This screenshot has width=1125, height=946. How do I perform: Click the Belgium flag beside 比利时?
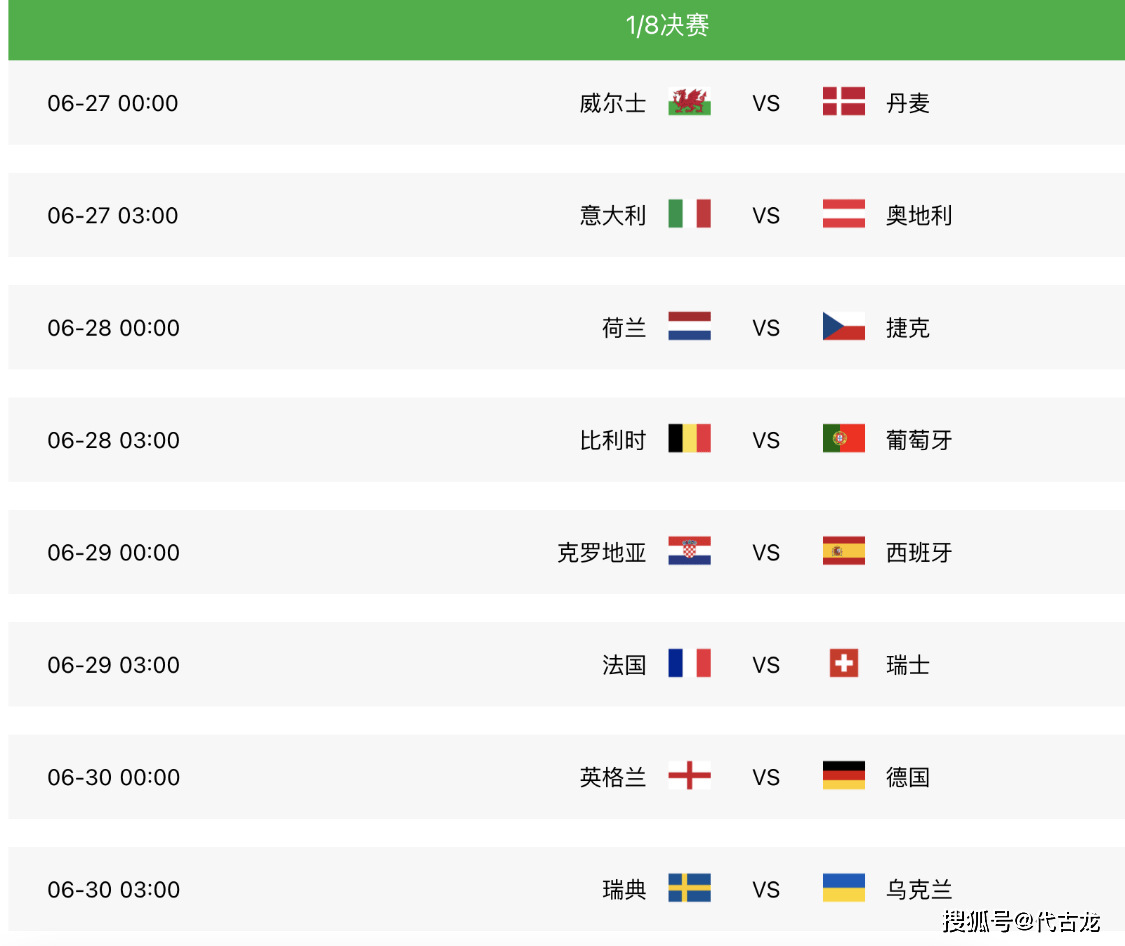pyautogui.click(x=689, y=438)
